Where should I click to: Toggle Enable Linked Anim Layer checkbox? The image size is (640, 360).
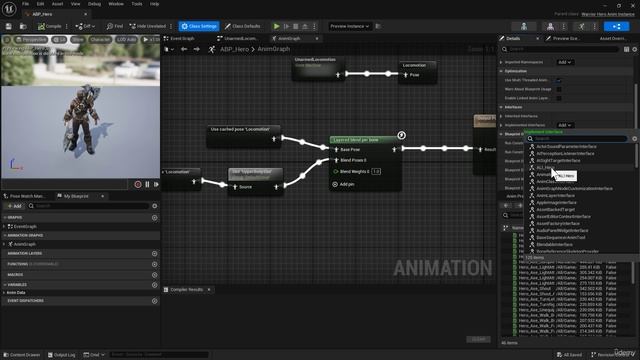[559, 98]
